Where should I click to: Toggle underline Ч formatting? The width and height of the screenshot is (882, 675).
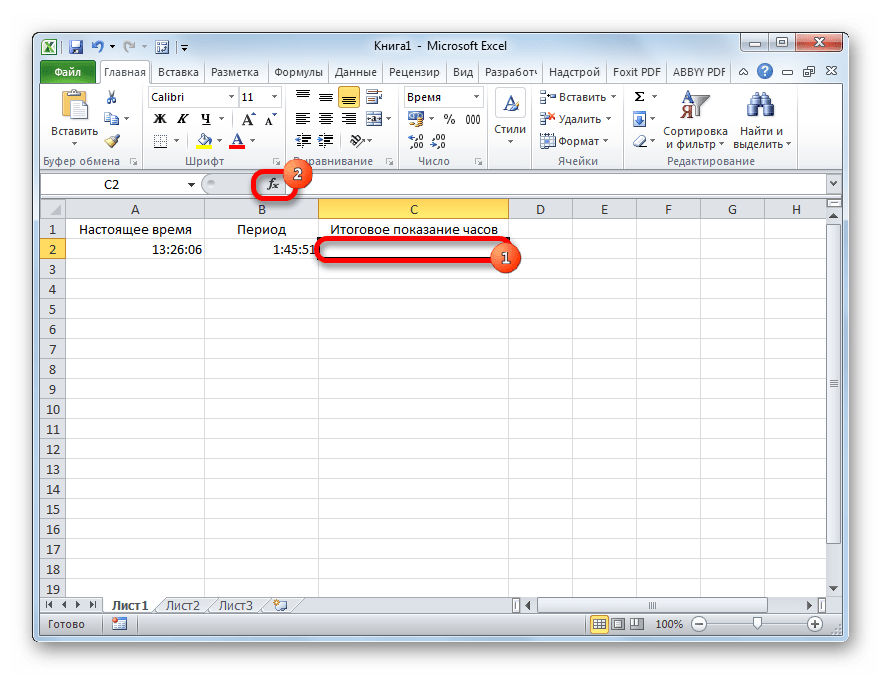(206, 119)
